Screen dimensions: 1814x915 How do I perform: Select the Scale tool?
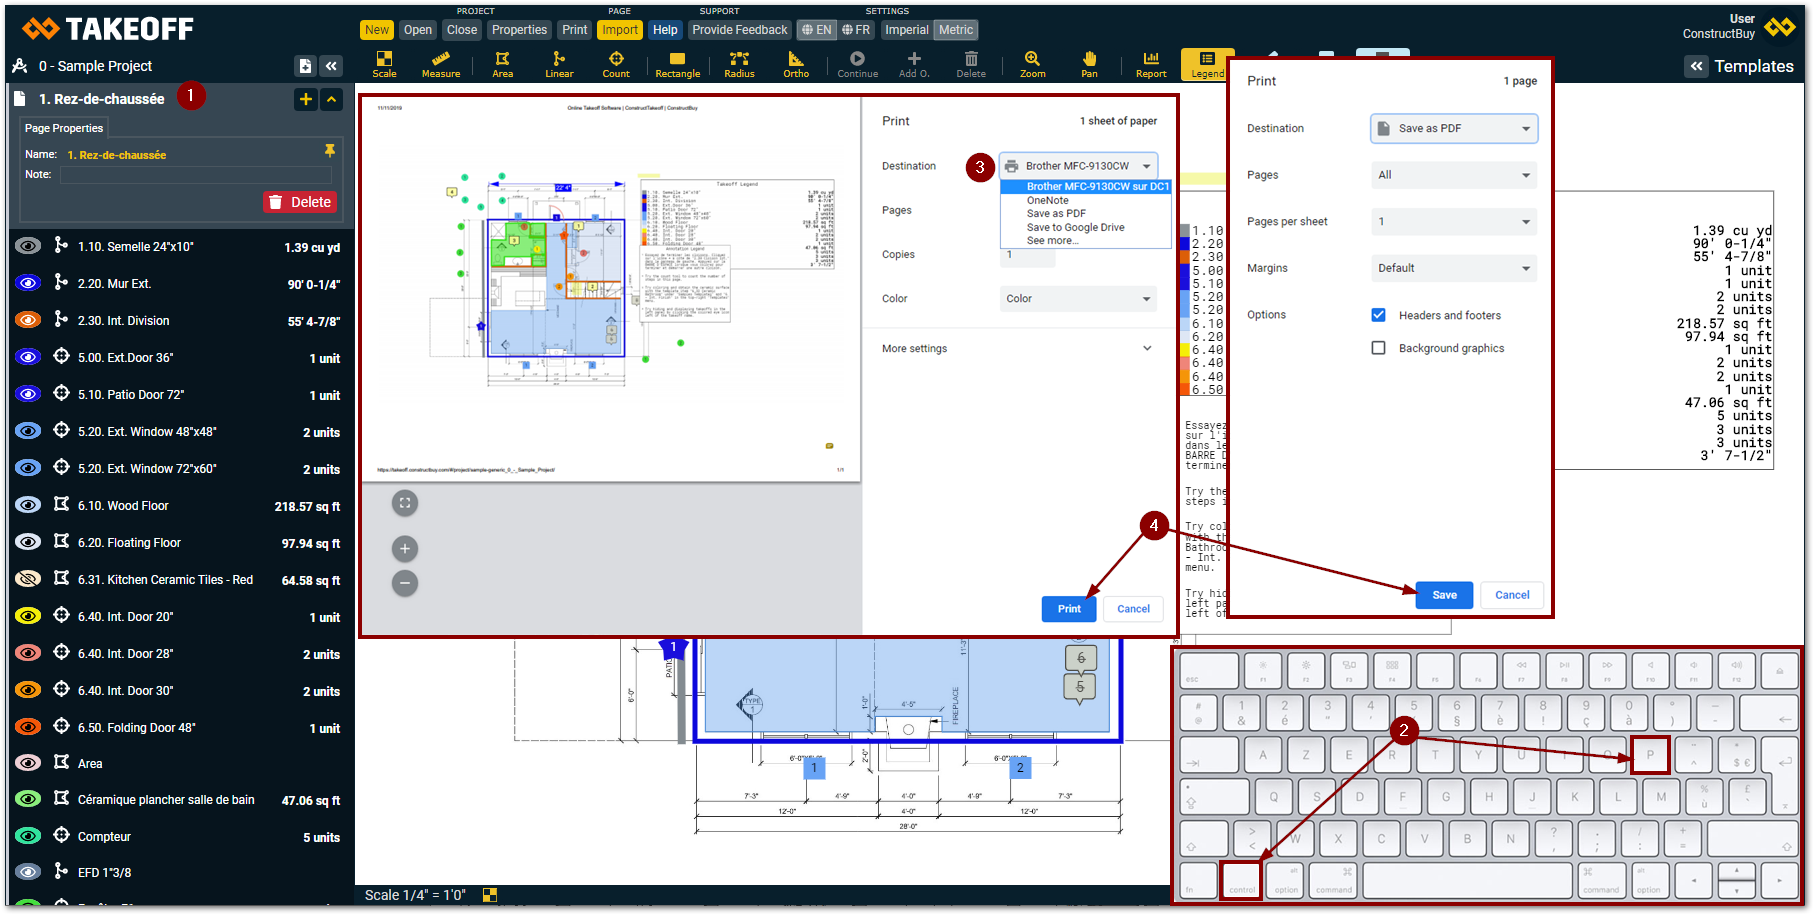click(x=384, y=64)
